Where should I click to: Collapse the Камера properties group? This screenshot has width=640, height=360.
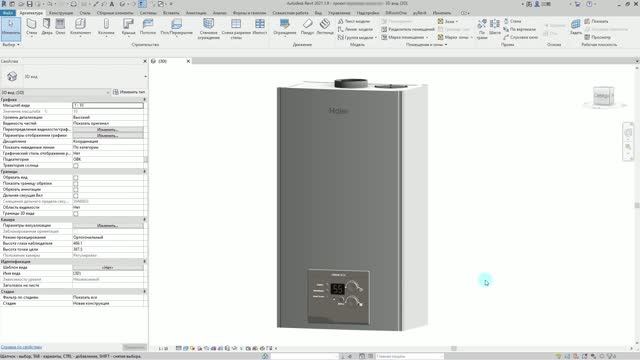pyautogui.click(x=144, y=220)
